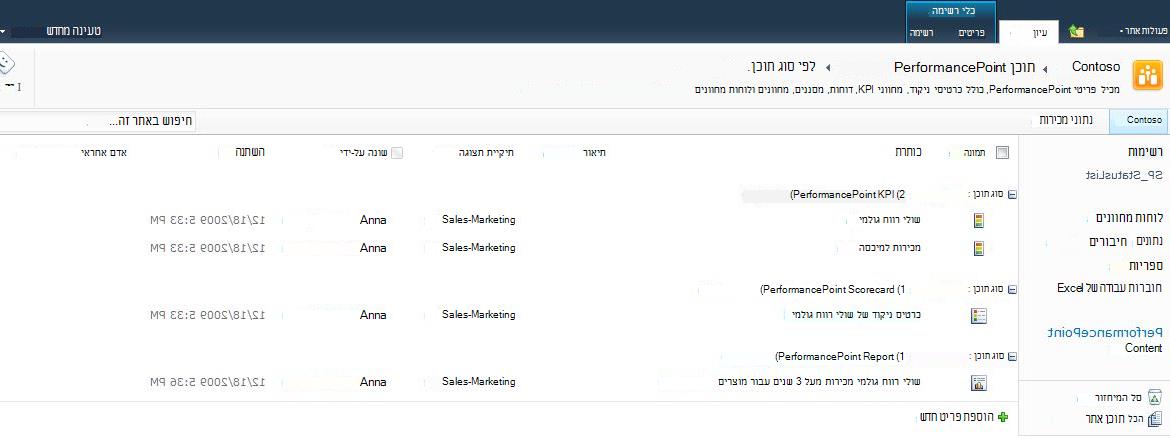Click Anna in the מכירות למיכסה row
This screenshot has width=1170, height=439.
373,248
